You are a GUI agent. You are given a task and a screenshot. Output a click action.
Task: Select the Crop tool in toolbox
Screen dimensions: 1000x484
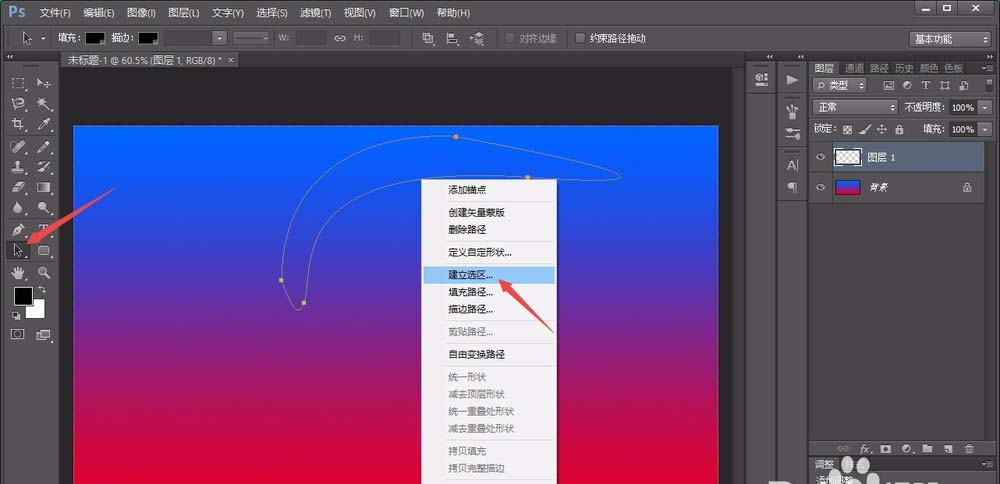point(18,125)
